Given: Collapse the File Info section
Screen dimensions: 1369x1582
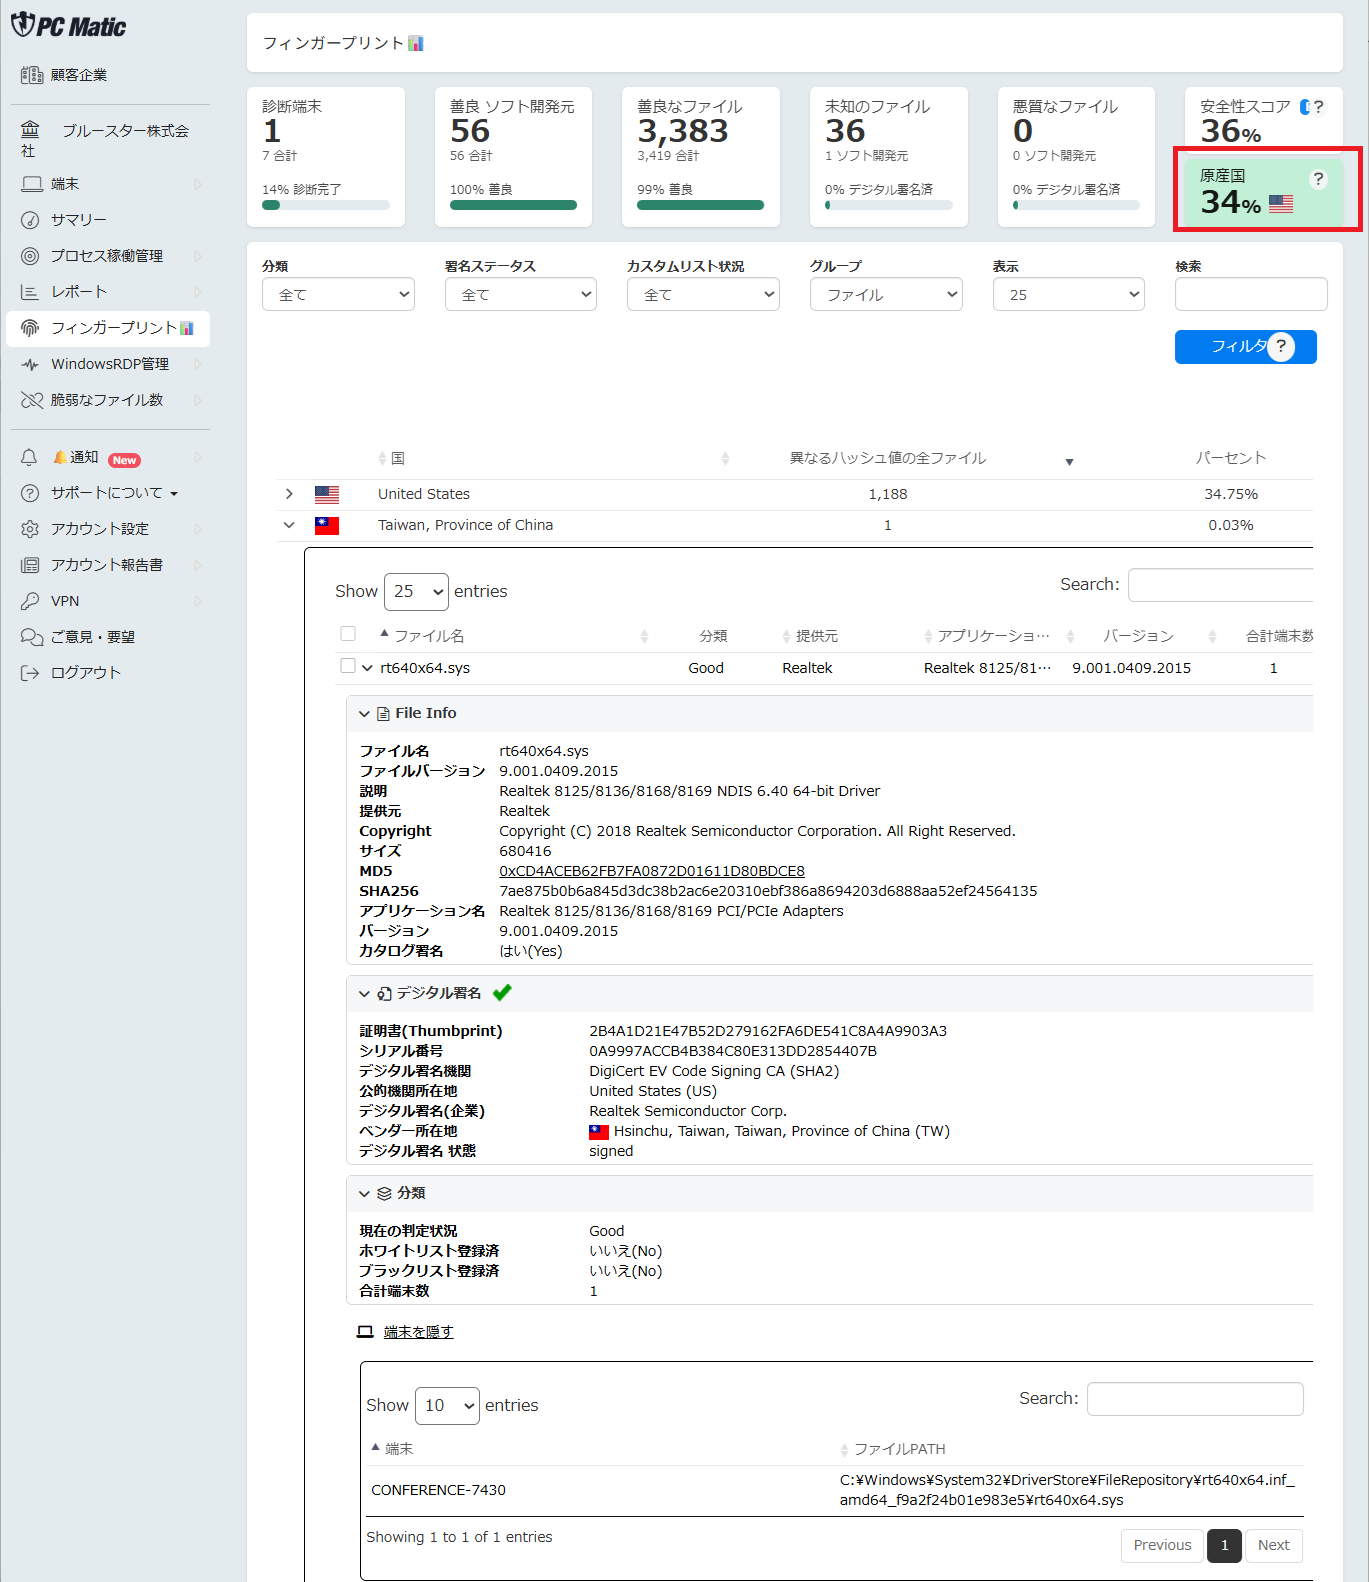Looking at the screenshot, I should (x=364, y=714).
